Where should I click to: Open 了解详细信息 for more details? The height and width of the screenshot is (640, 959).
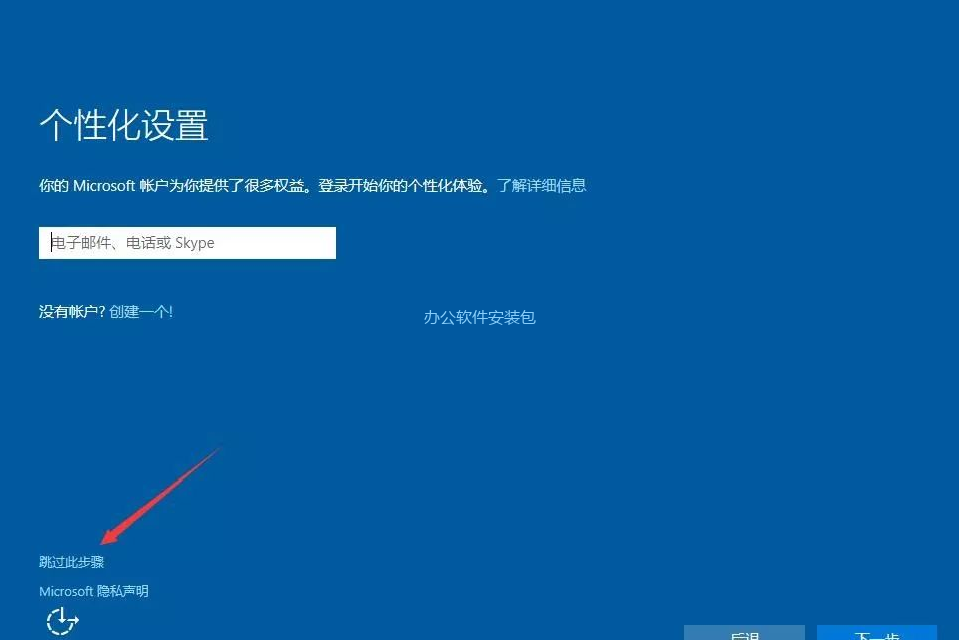point(544,185)
